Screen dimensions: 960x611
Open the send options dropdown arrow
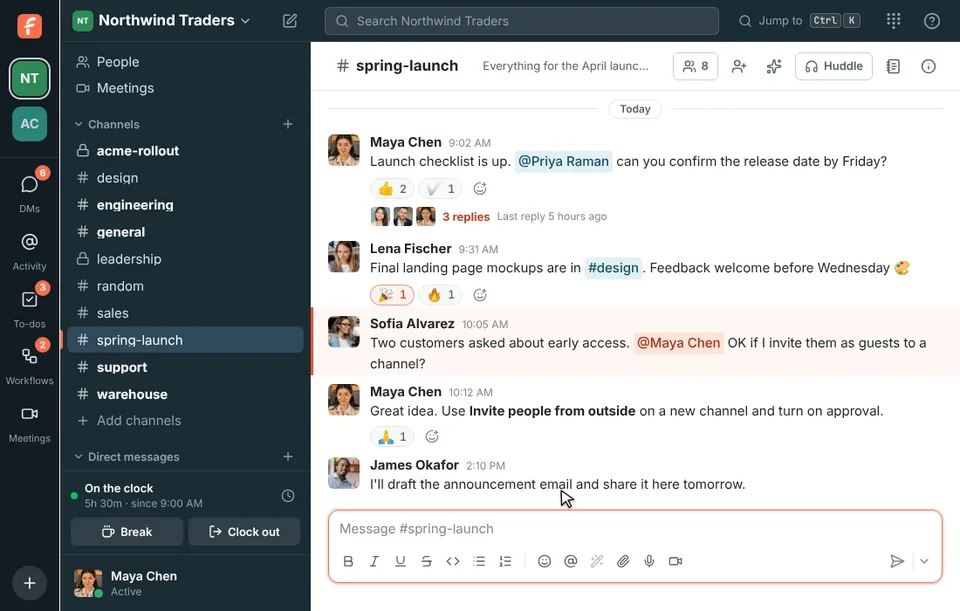coord(924,561)
